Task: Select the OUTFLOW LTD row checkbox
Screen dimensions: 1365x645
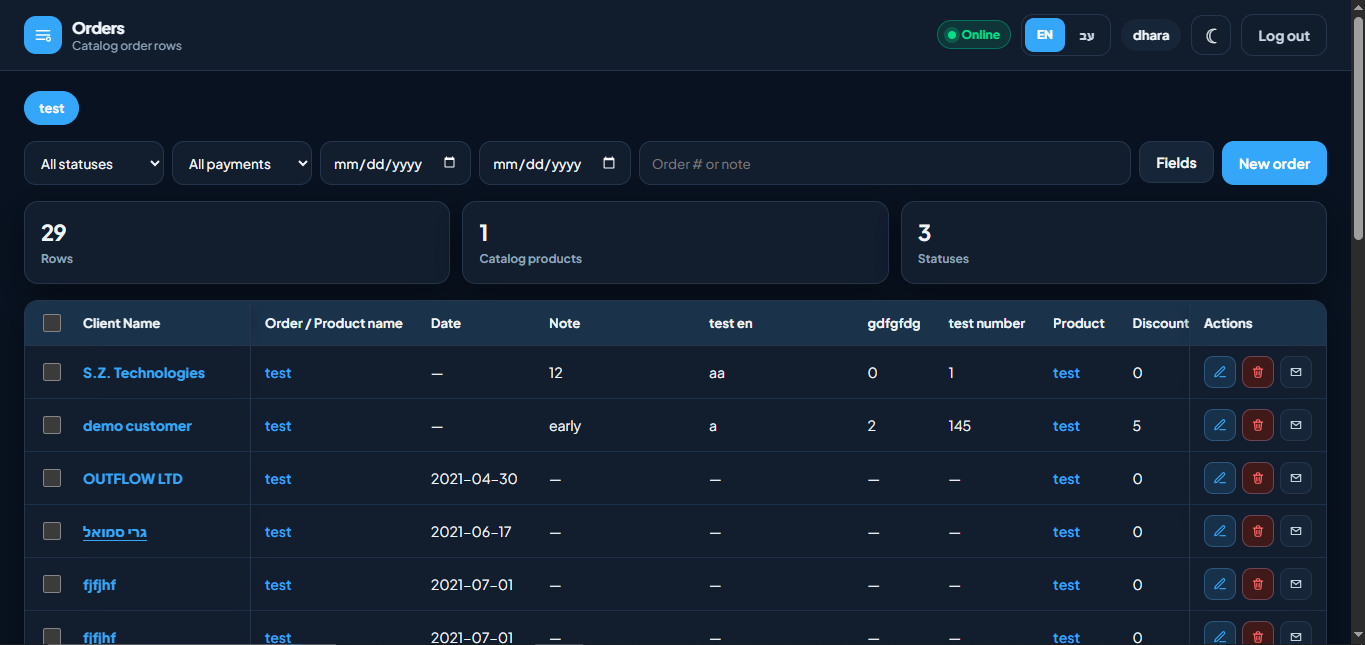Action: pyautogui.click(x=52, y=478)
